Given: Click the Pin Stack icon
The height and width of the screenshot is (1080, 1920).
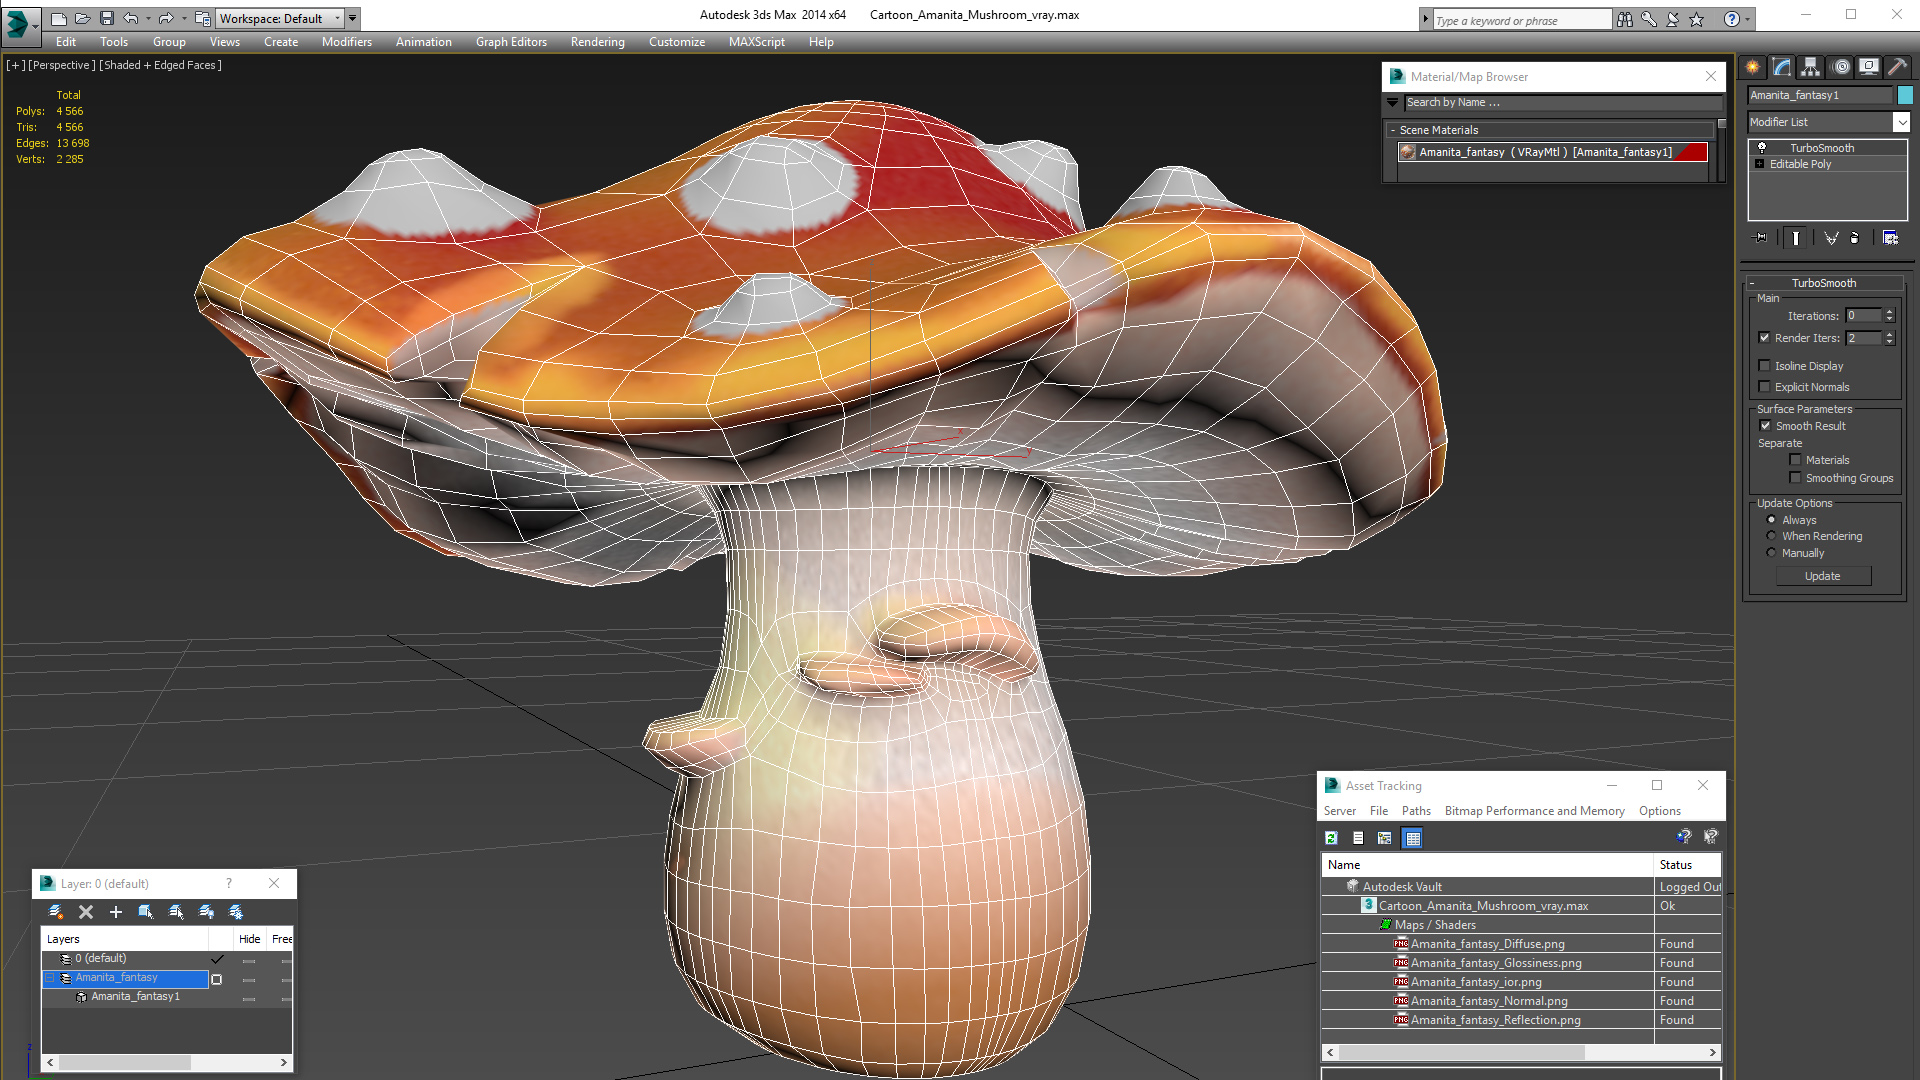Looking at the screenshot, I should click(1761, 238).
